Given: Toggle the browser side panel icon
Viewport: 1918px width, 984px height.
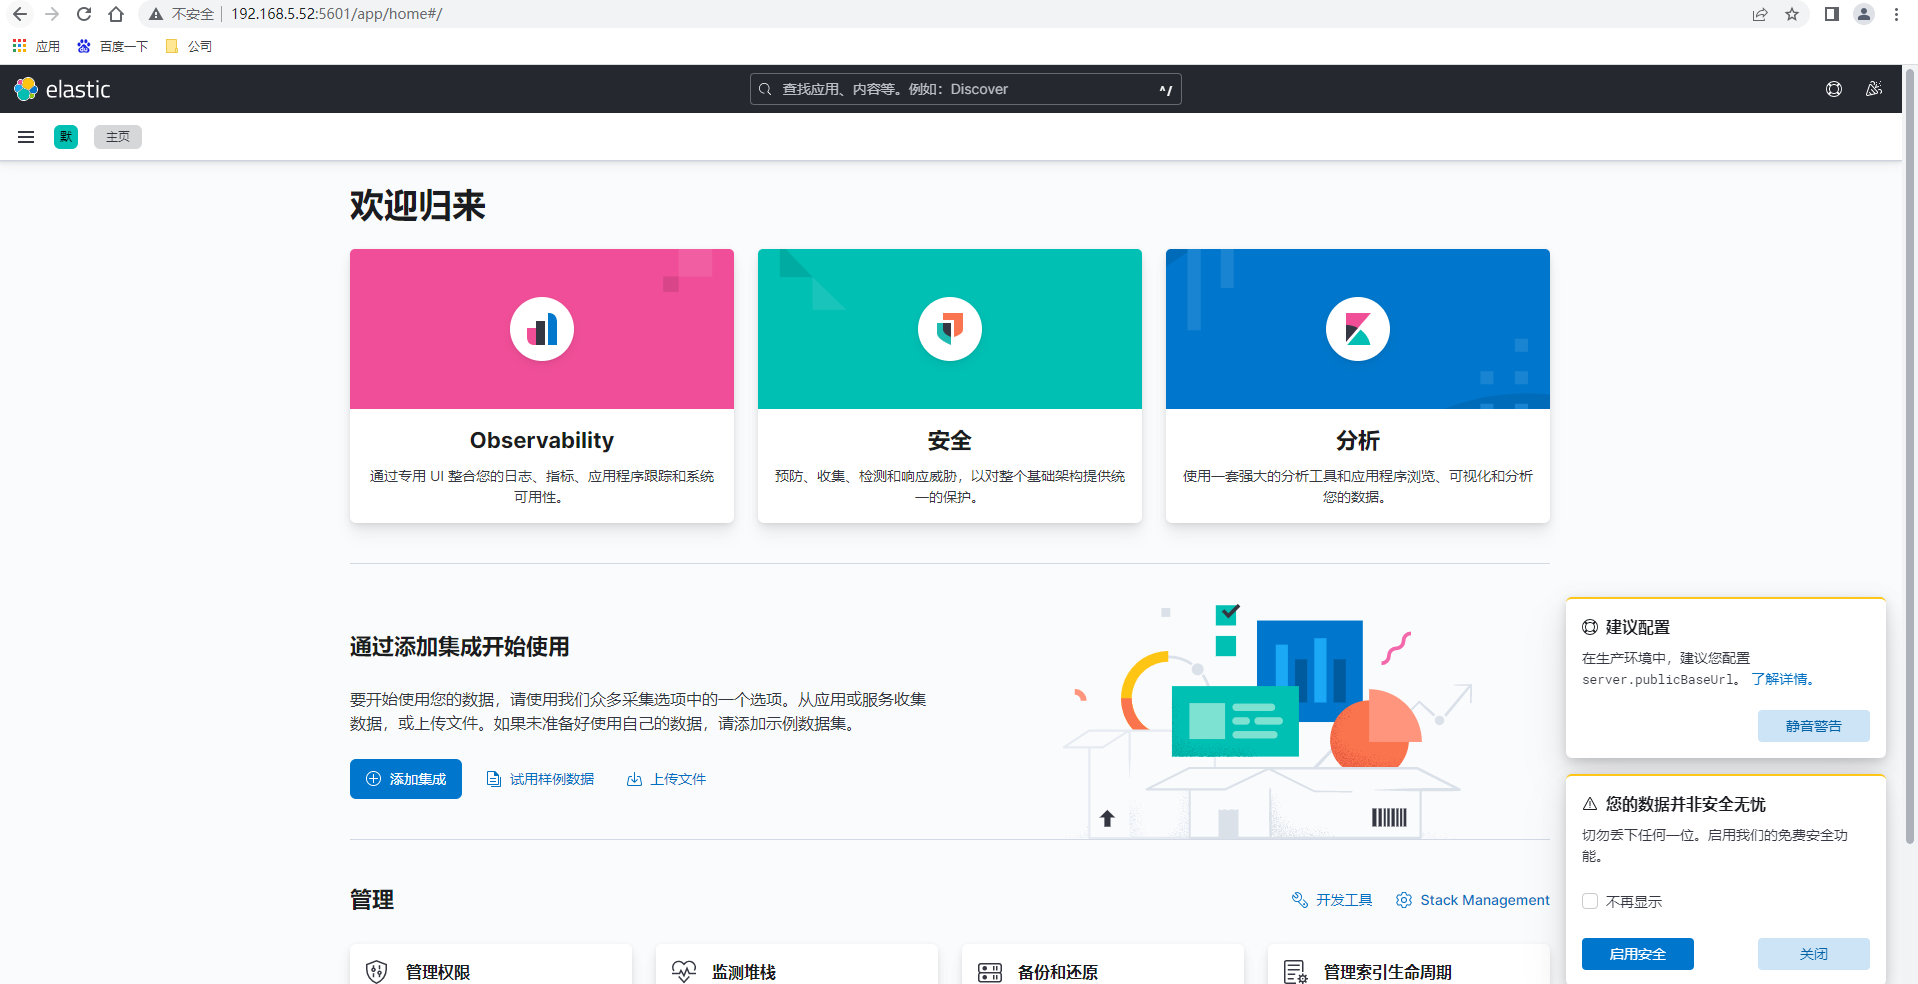Looking at the screenshot, I should (x=1831, y=14).
